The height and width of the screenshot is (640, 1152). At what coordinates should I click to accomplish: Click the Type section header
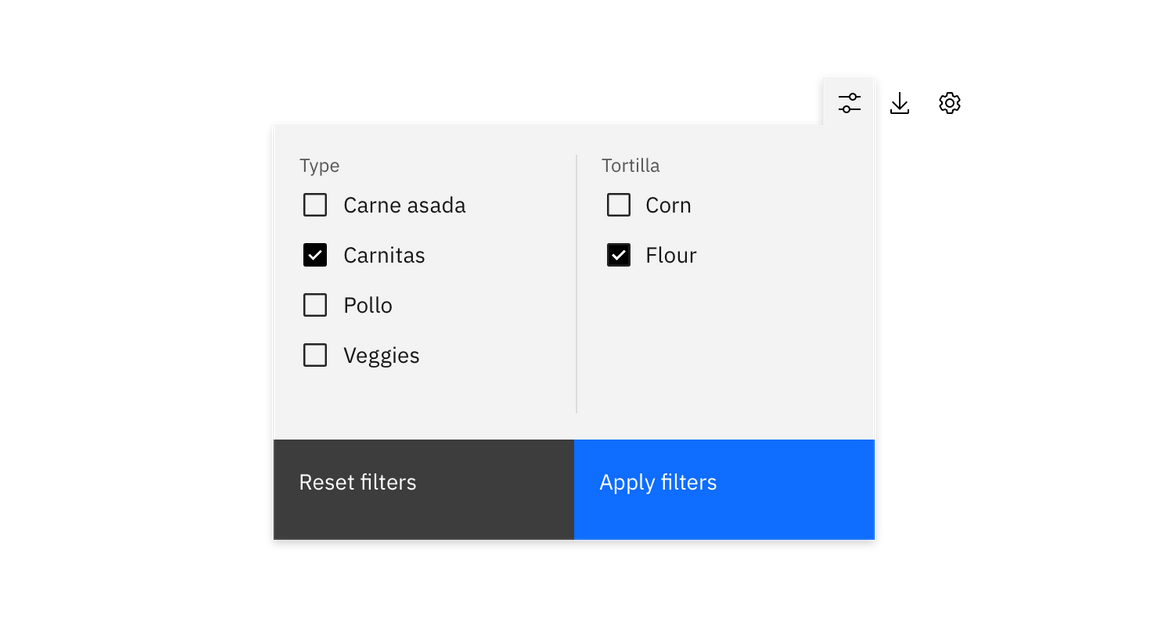pos(319,165)
